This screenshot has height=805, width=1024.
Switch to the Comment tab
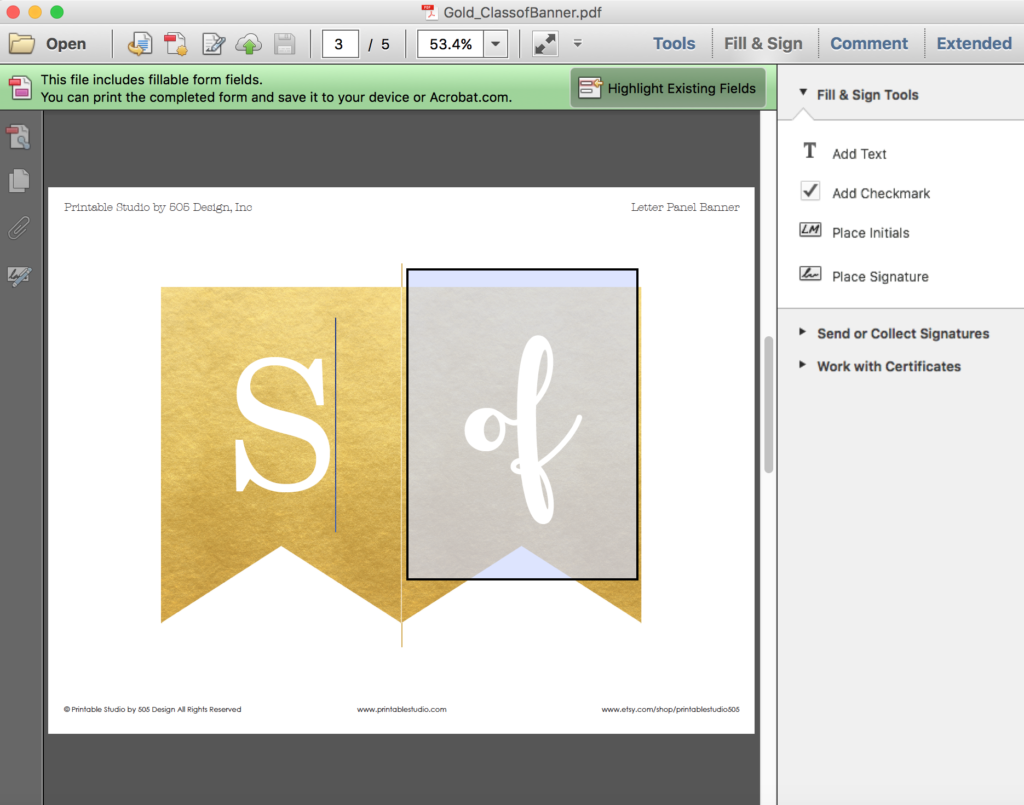870,43
